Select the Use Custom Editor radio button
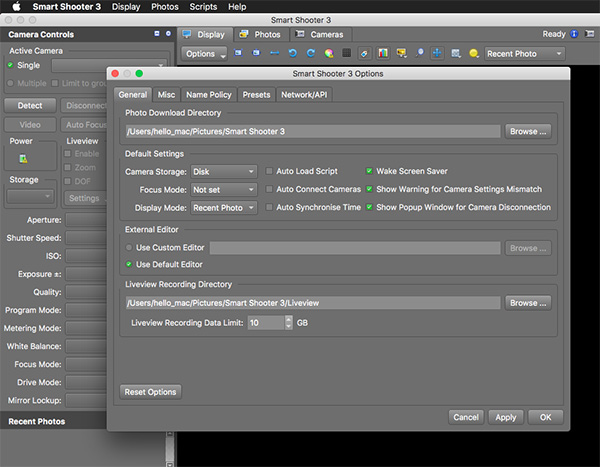Screen dimensions: 600x467 [x=130, y=247]
